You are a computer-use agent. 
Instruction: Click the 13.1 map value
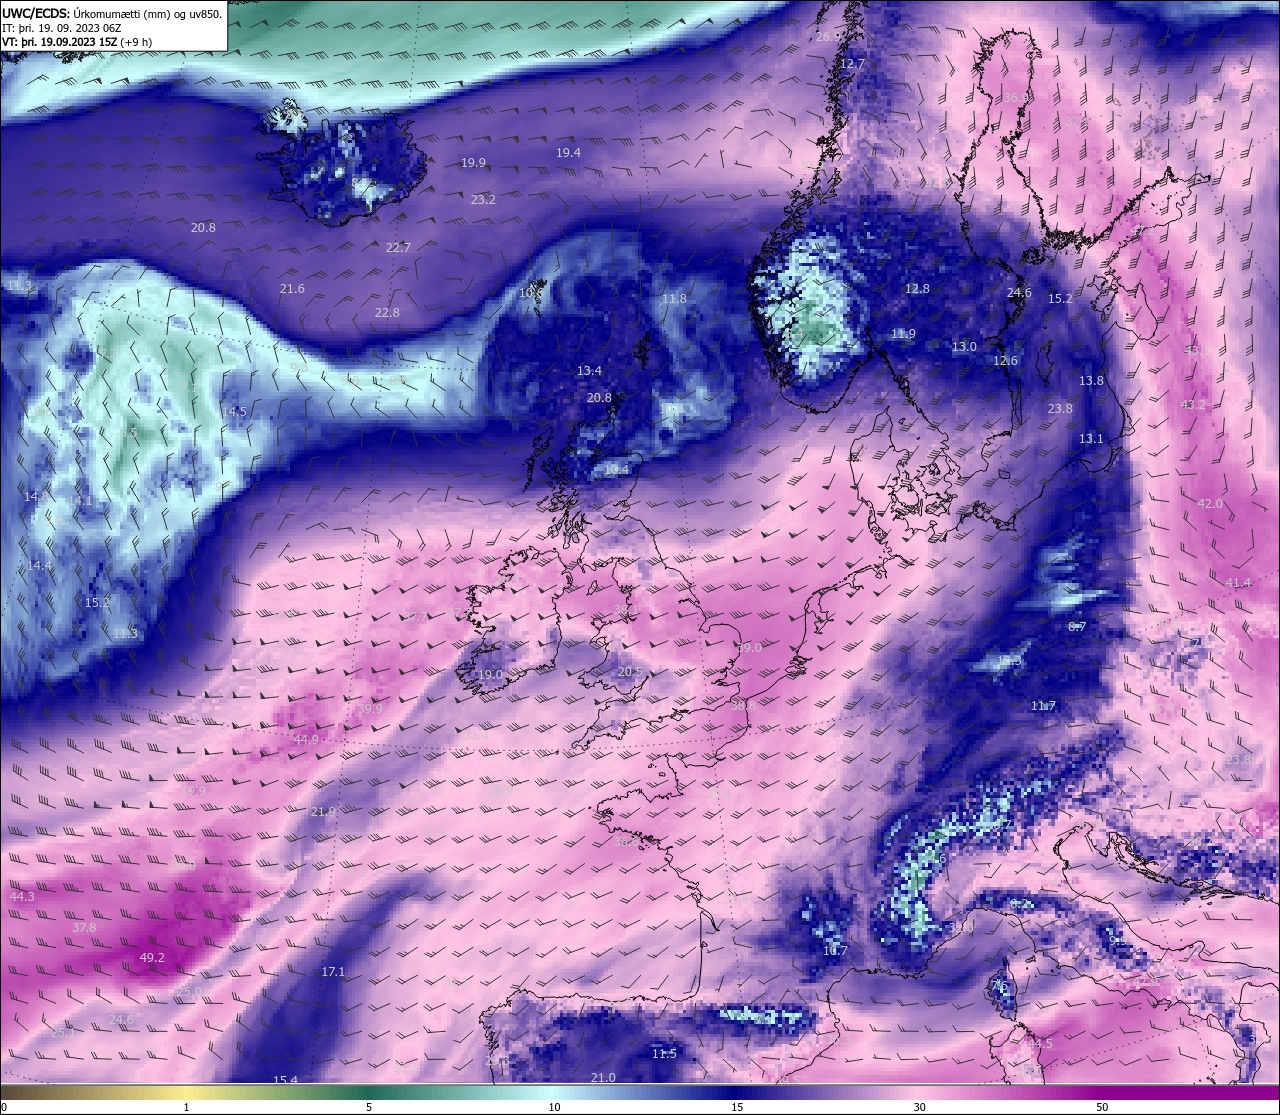point(1091,438)
